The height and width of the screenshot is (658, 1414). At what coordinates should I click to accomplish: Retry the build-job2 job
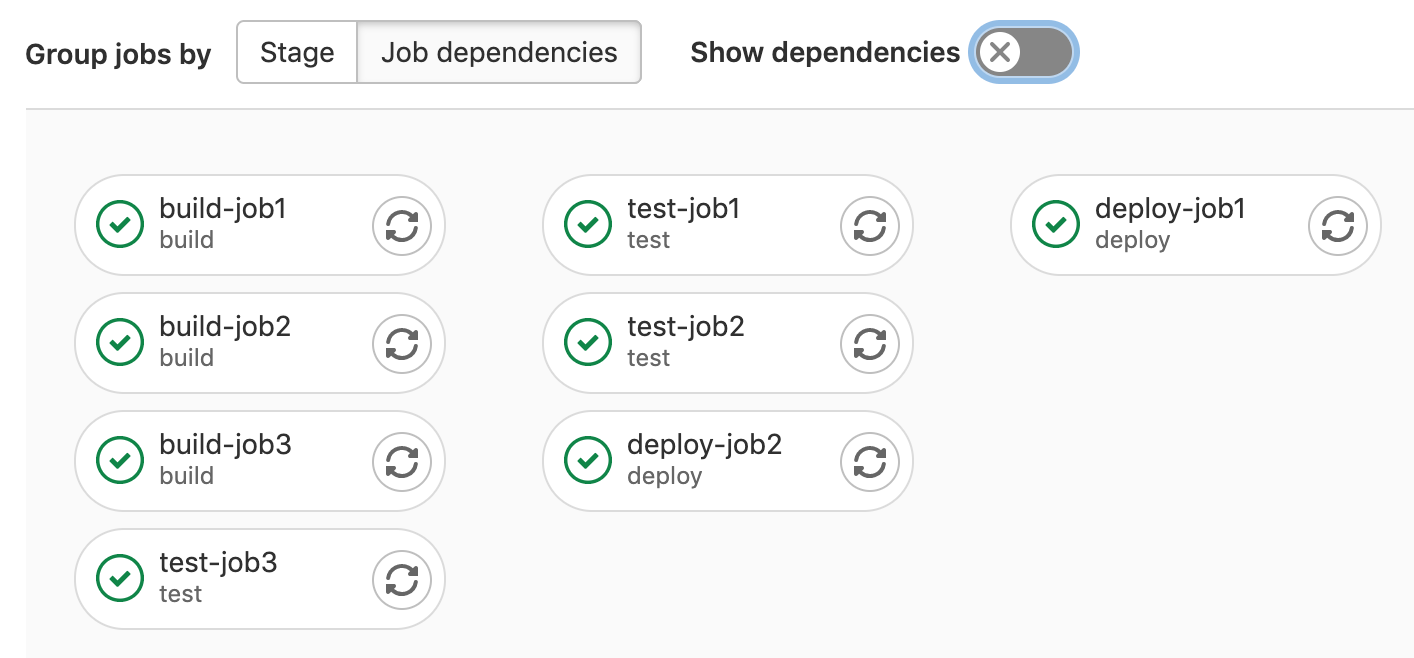(402, 343)
